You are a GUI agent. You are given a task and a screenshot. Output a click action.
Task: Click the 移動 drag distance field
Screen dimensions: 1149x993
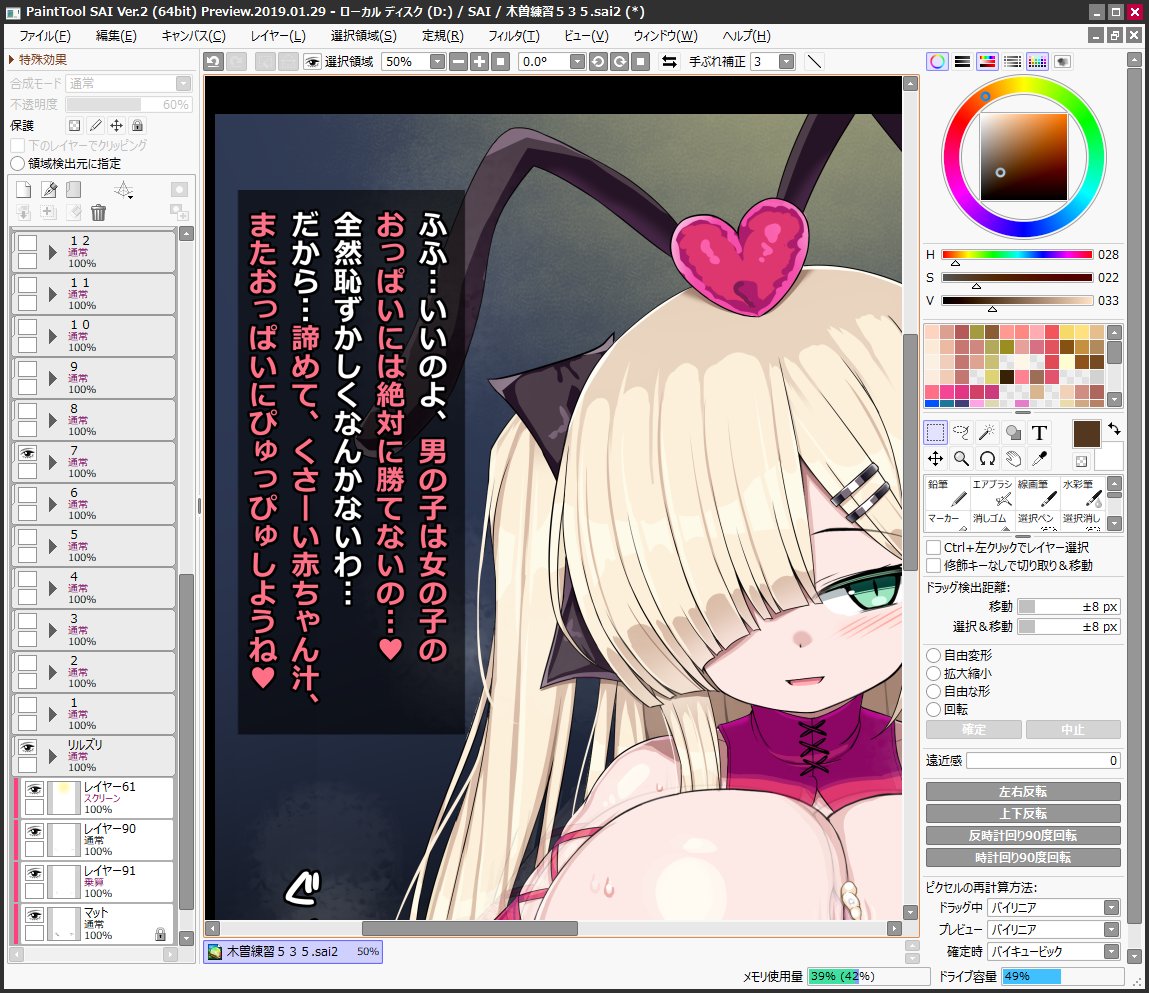pos(1068,607)
